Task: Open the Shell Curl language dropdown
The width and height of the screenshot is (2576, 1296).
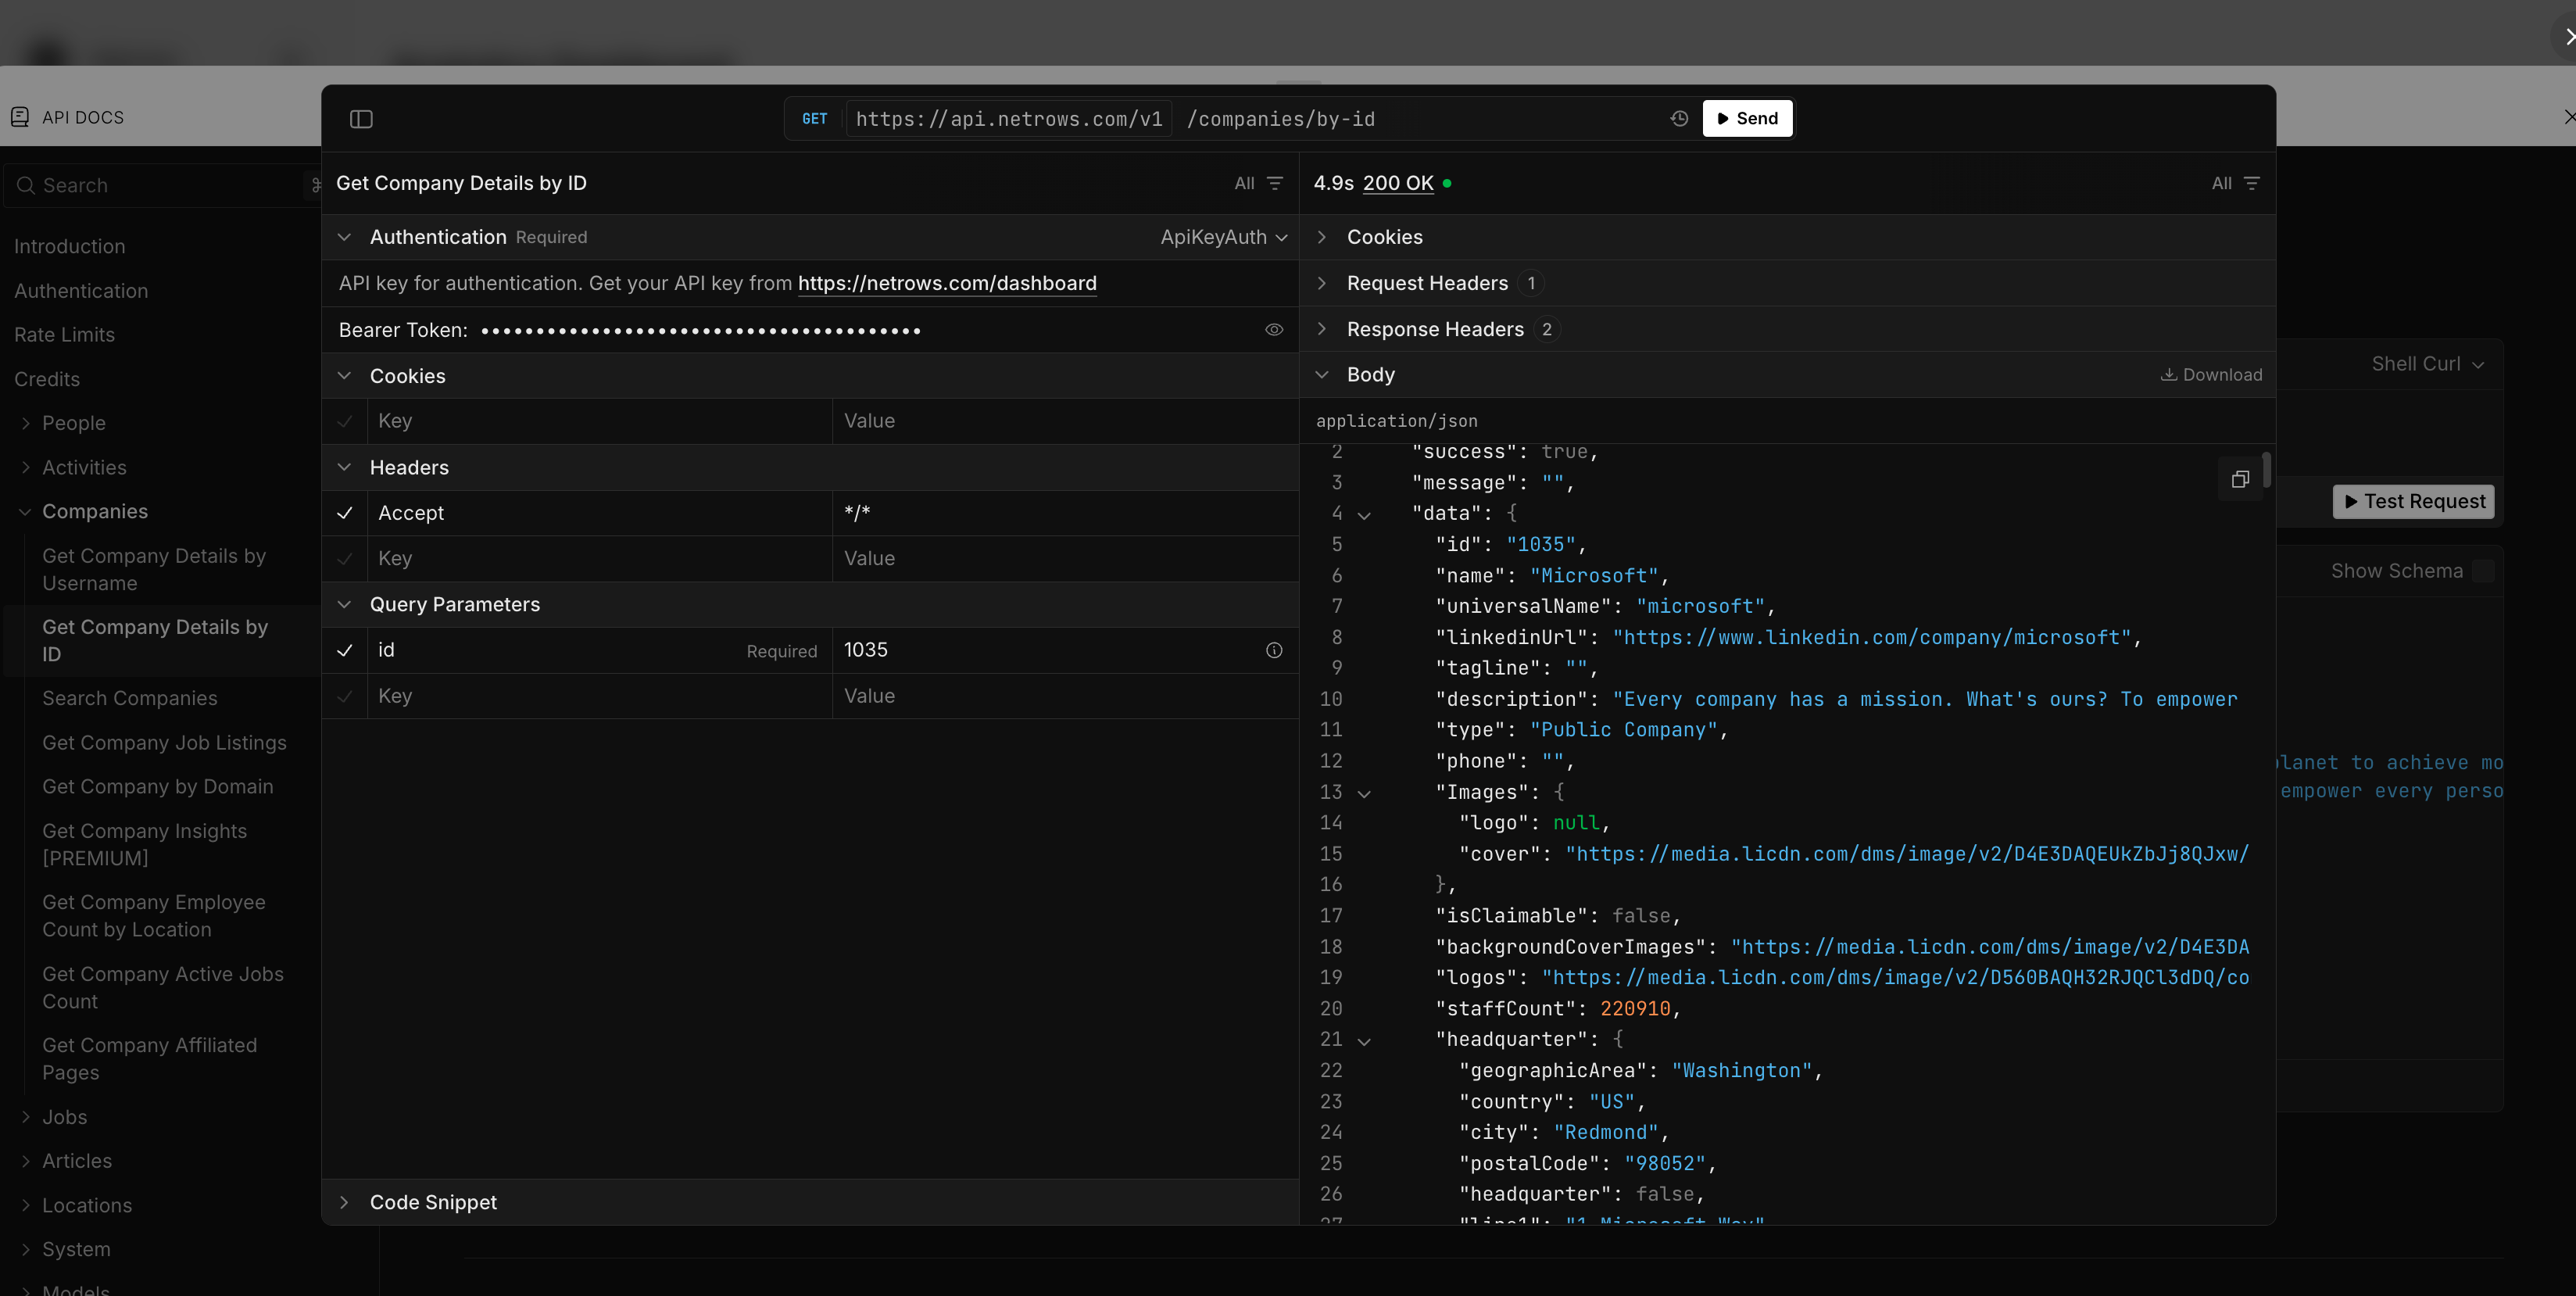Action: coord(2427,363)
